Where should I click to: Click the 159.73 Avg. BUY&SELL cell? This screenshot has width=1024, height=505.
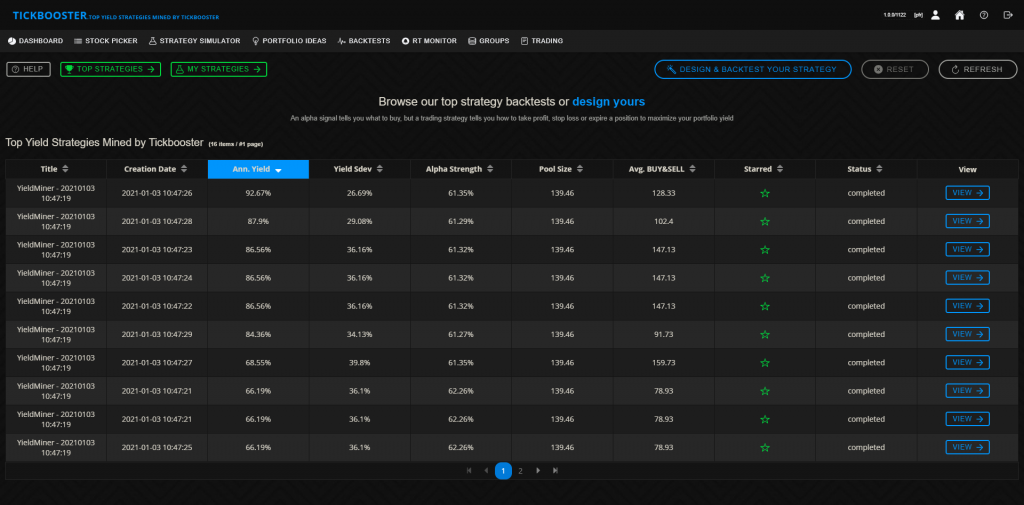(x=664, y=363)
